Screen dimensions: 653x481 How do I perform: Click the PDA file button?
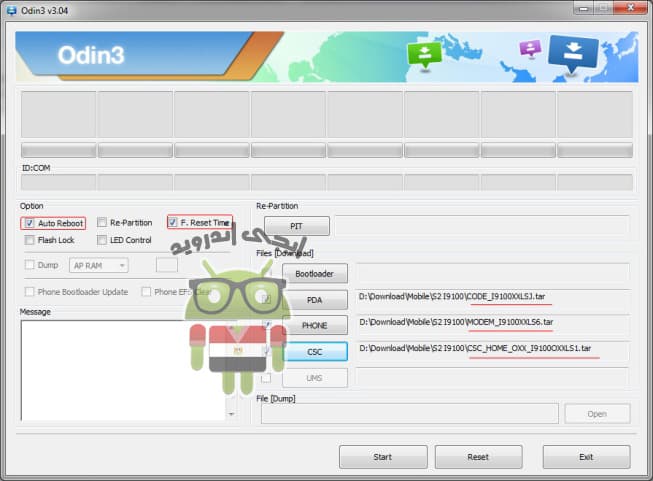click(315, 300)
